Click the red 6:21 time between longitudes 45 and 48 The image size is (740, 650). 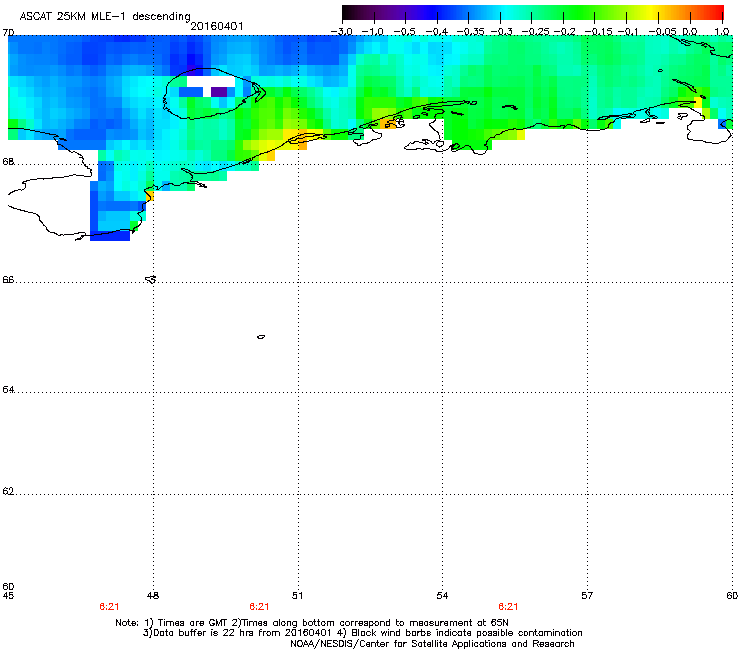click(x=109, y=607)
